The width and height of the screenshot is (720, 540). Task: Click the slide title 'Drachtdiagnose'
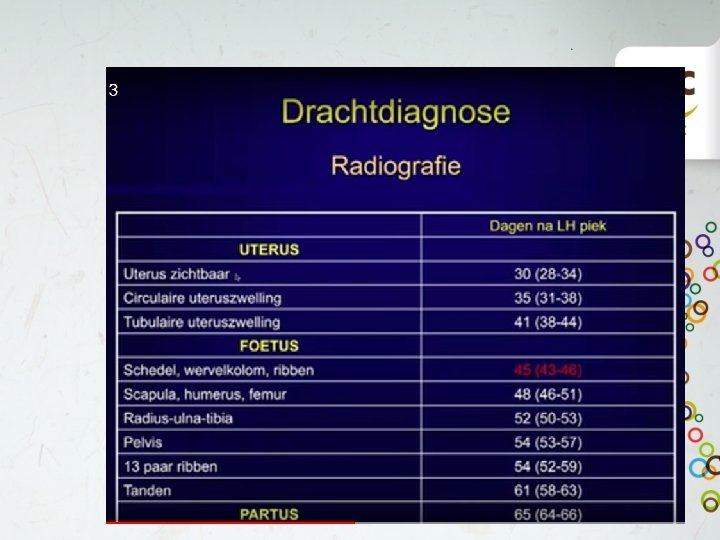point(395,112)
